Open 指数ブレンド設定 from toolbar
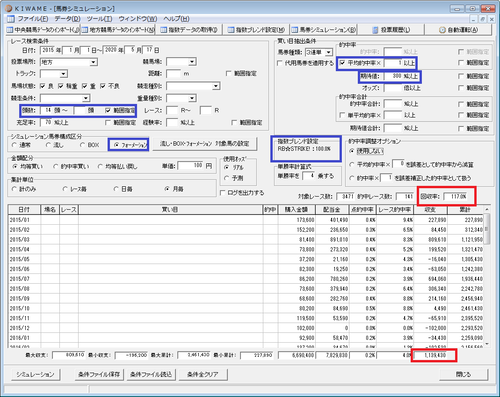500x397 pixels. pos(256,30)
